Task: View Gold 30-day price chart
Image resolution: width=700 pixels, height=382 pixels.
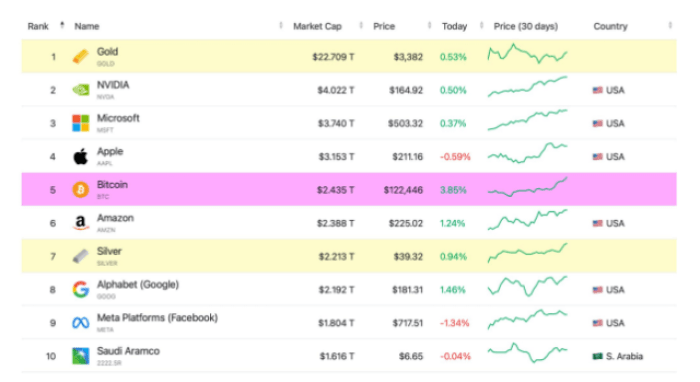Action: [527, 54]
